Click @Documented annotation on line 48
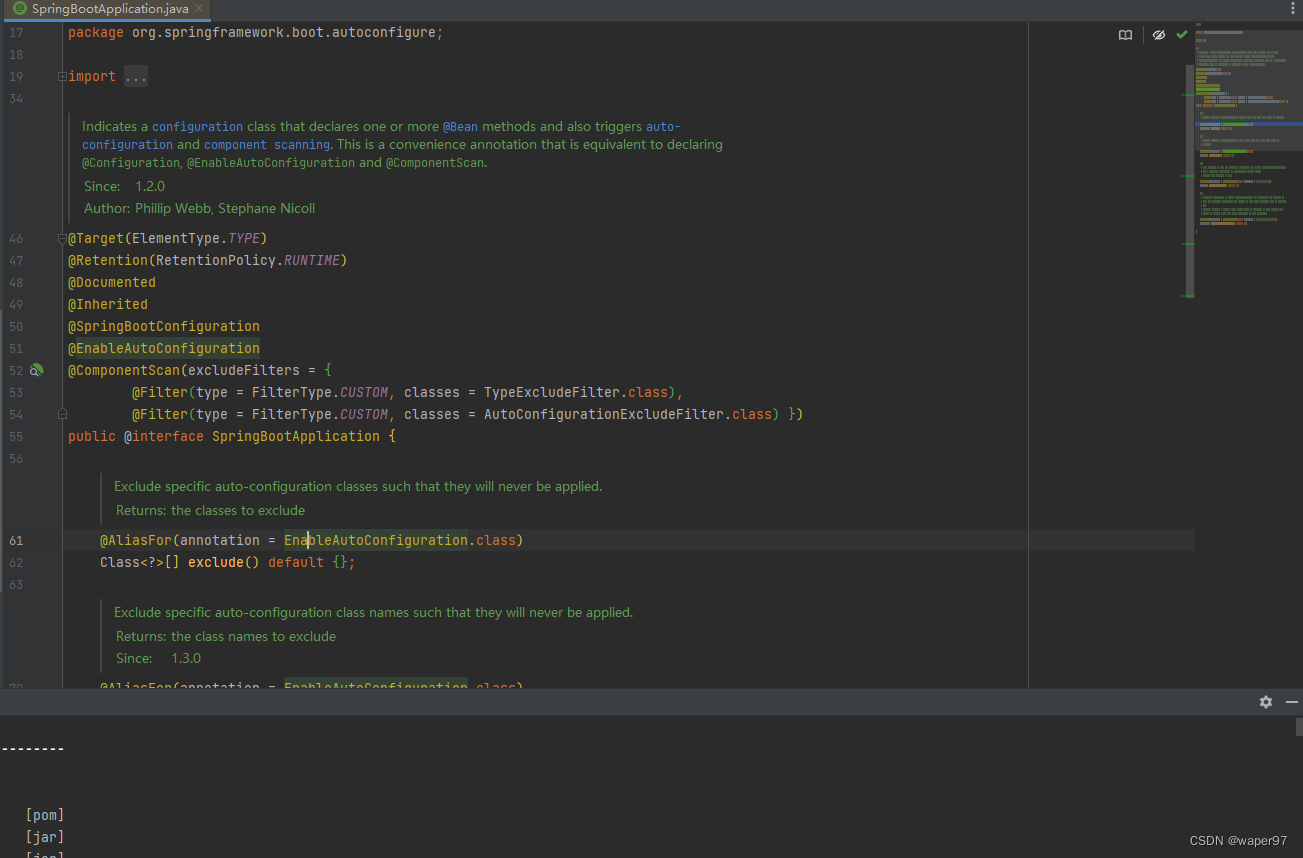 point(112,282)
